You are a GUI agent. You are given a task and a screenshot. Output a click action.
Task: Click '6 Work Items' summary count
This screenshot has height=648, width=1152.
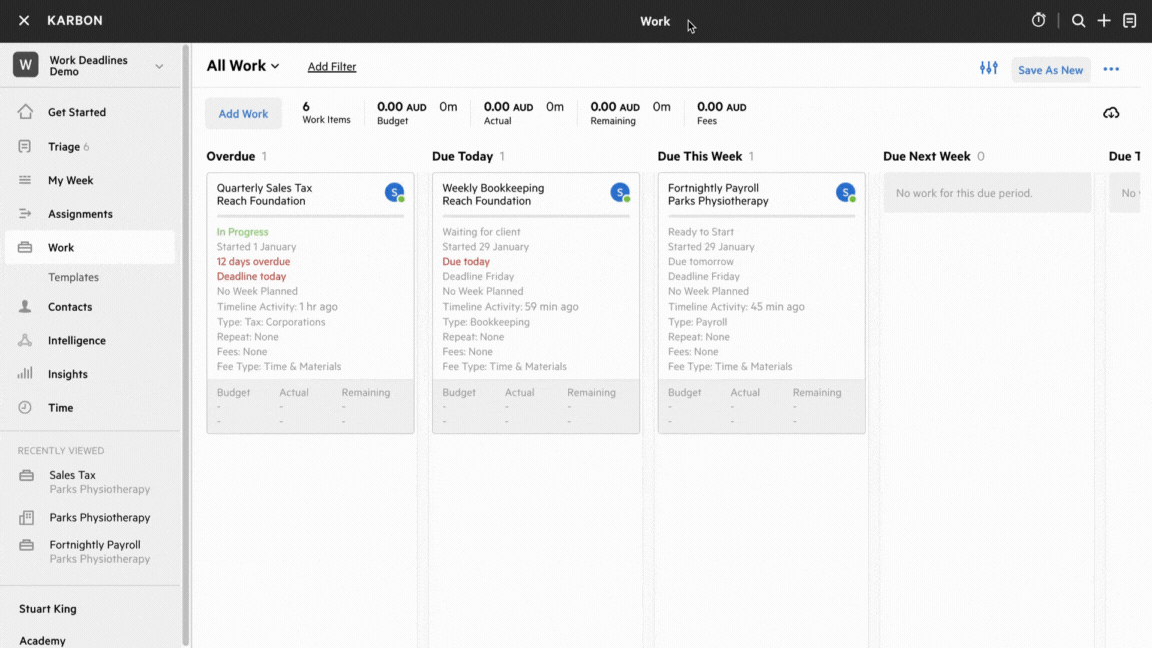click(326, 112)
